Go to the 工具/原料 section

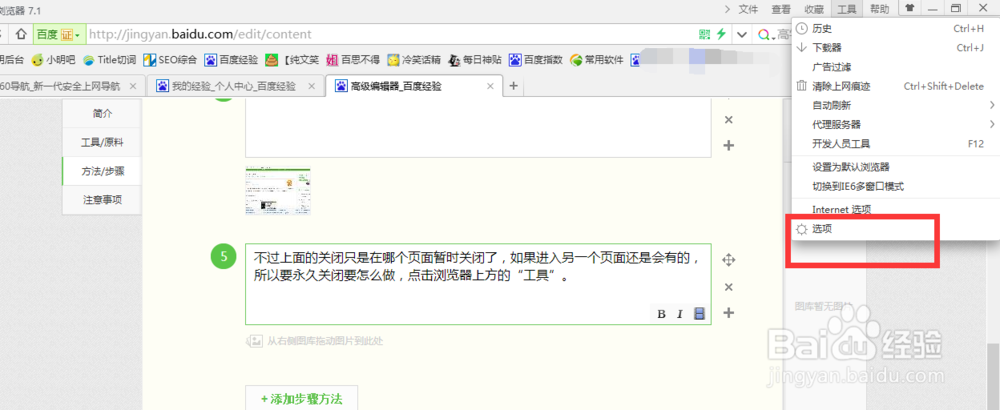pos(102,142)
